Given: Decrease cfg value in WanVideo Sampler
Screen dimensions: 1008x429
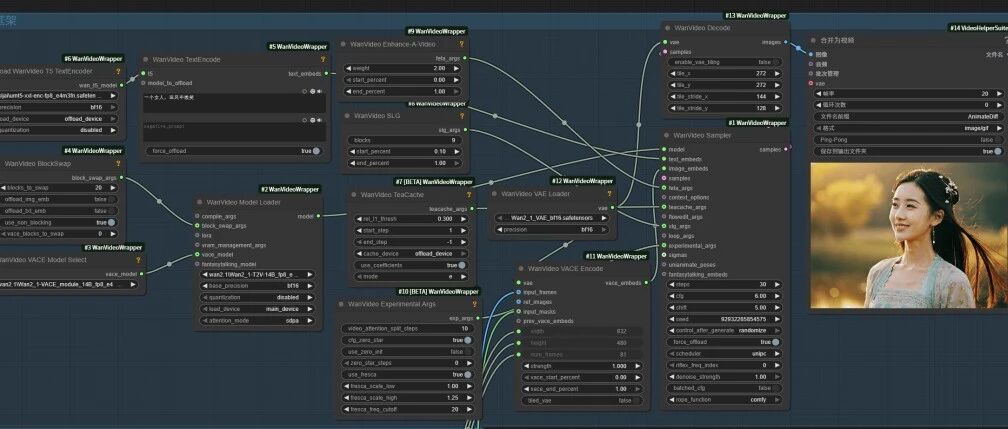Looking at the screenshot, I should [x=672, y=296].
